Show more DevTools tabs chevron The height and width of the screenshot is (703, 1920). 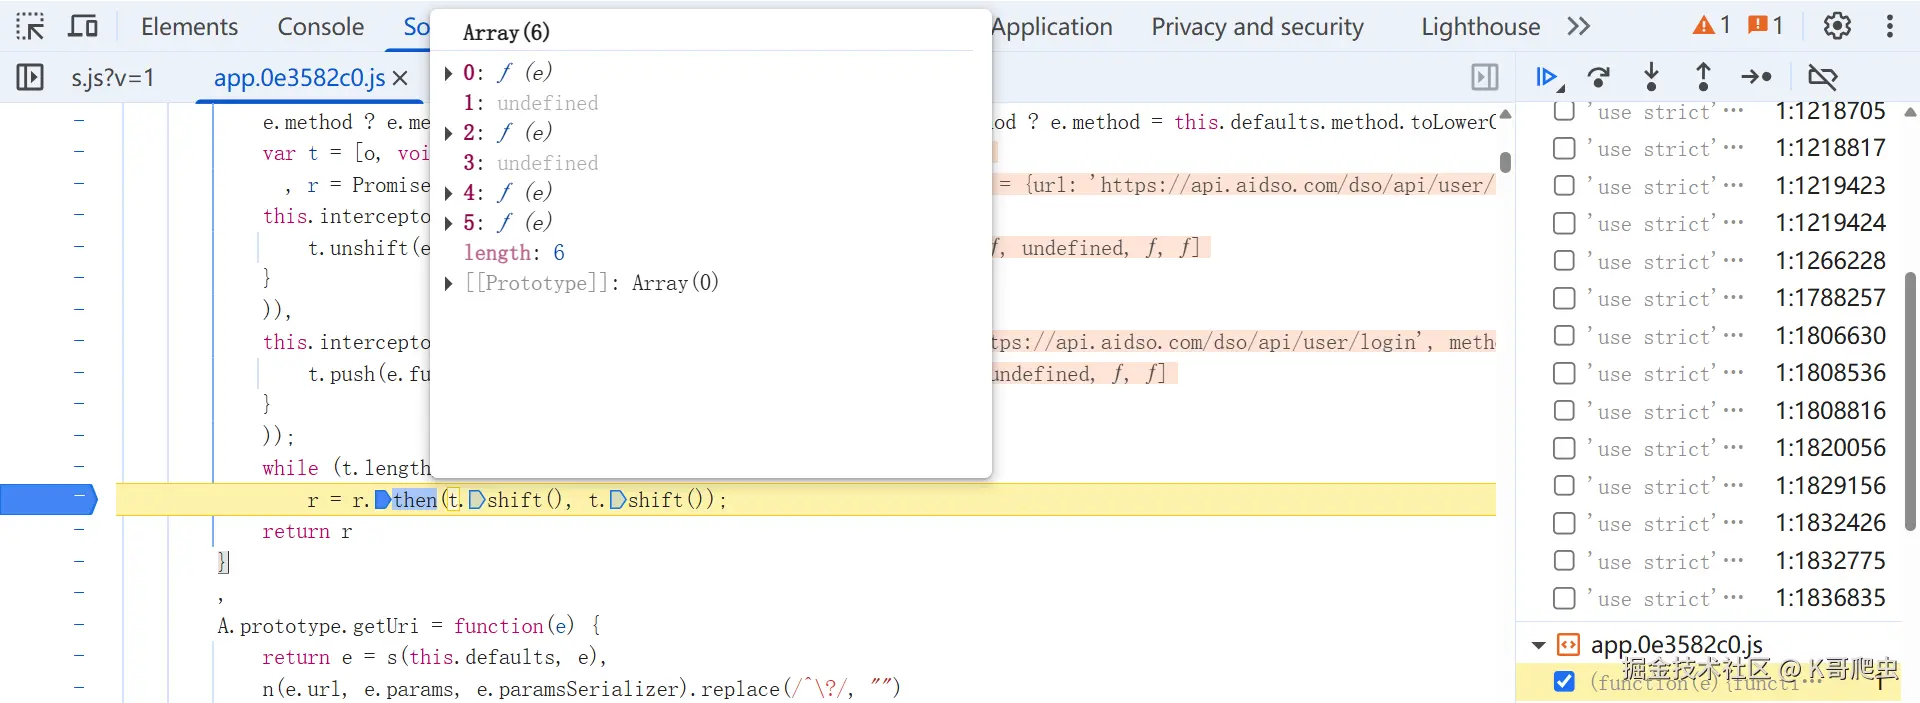(1578, 26)
